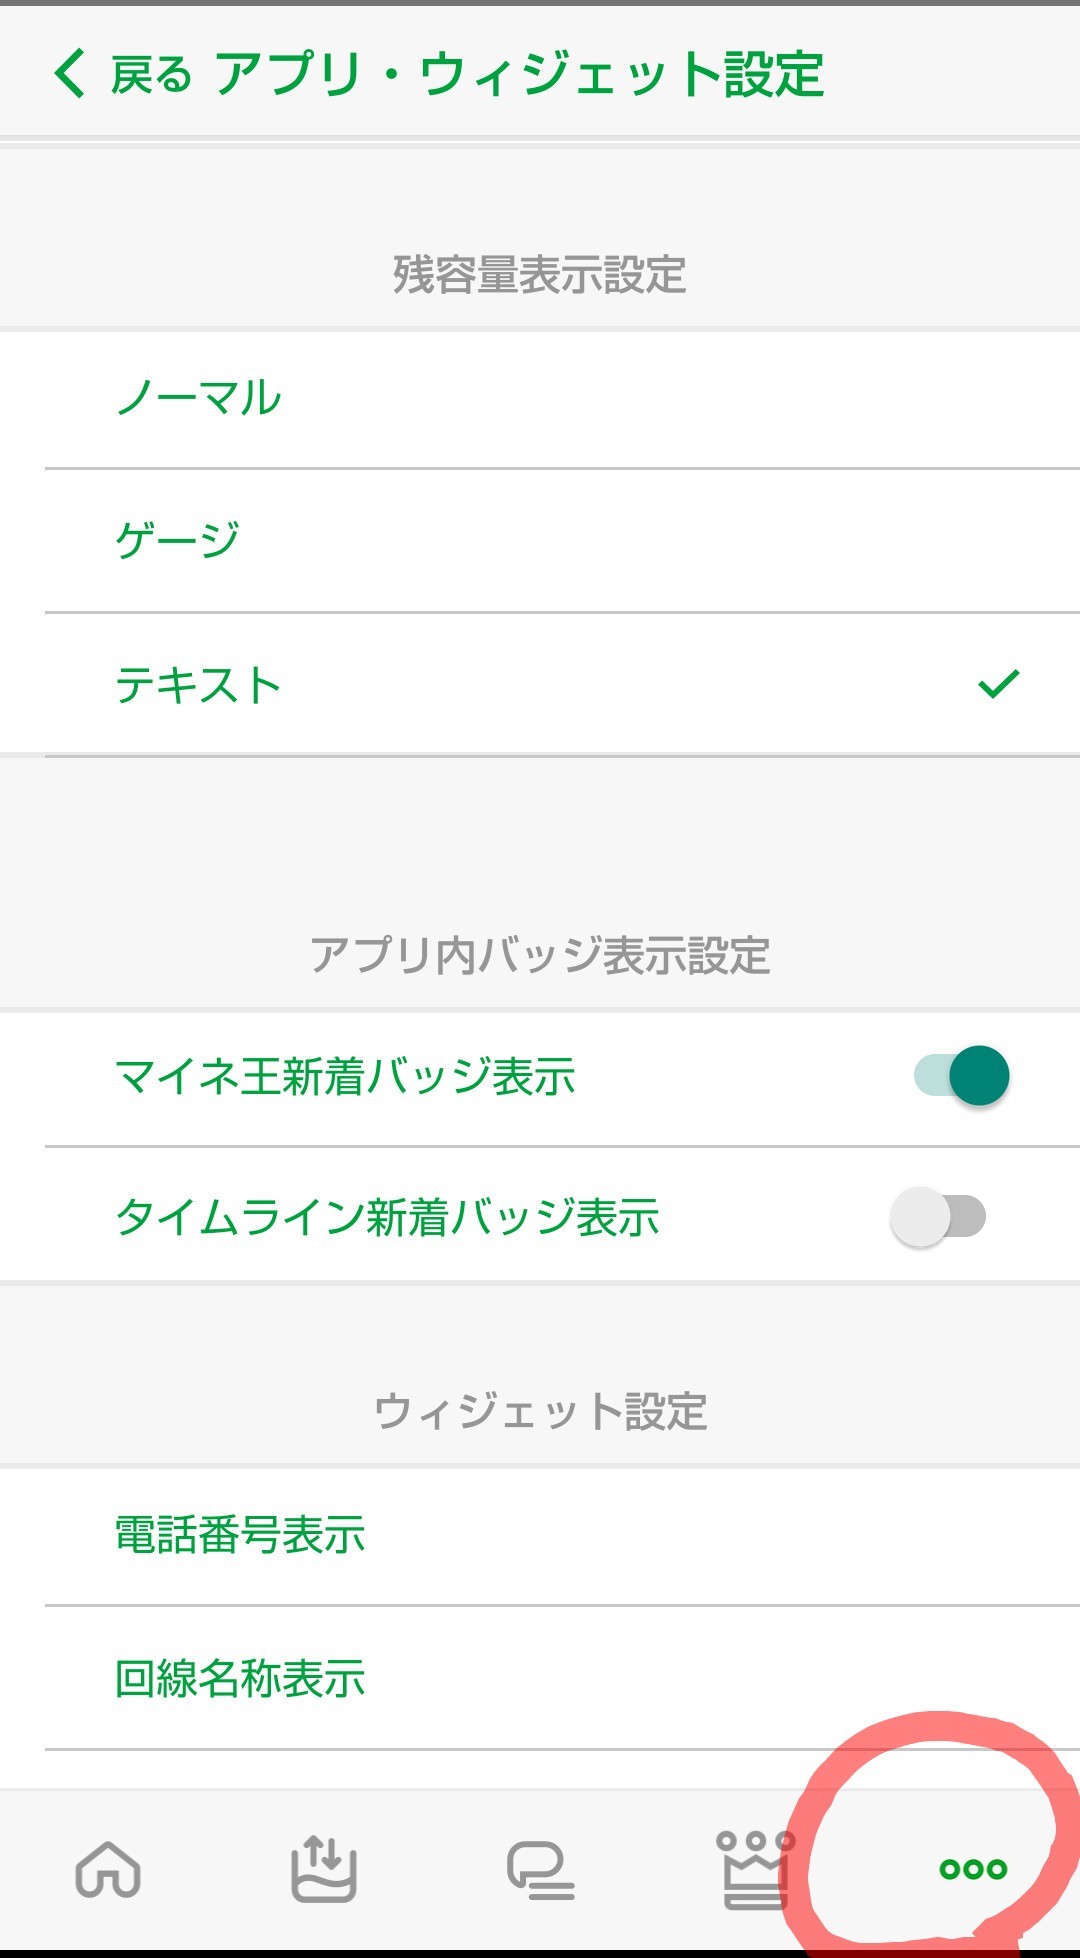Image resolution: width=1080 pixels, height=1958 pixels.
Task: Open the chat bubble tab icon
Action: click(540, 1869)
